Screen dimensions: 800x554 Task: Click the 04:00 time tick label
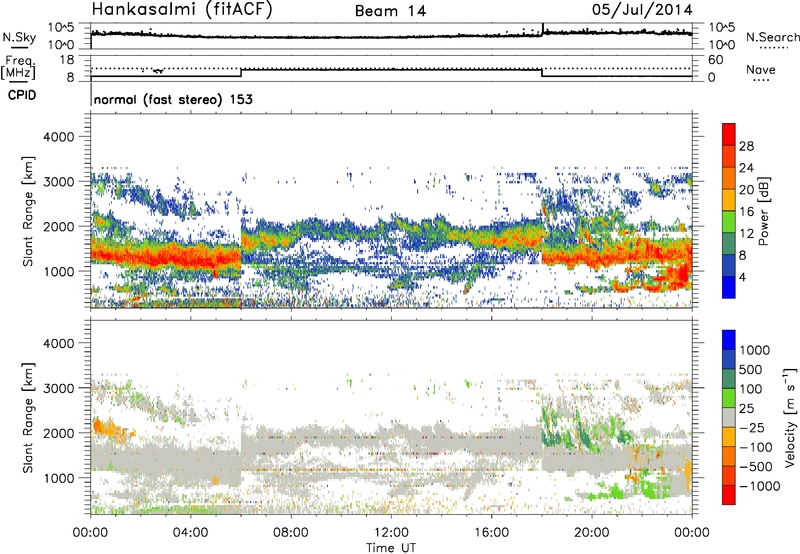pyautogui.click(x=190, y=533)
